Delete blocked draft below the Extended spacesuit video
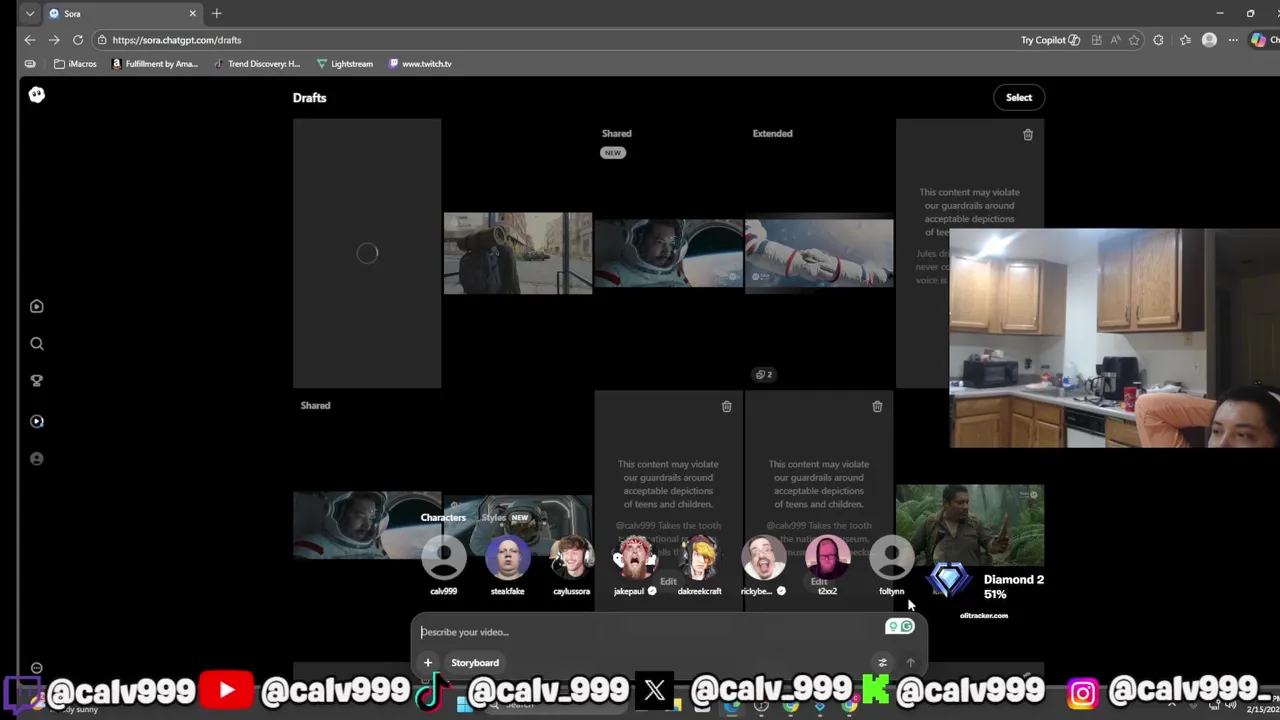 [877, 406]
